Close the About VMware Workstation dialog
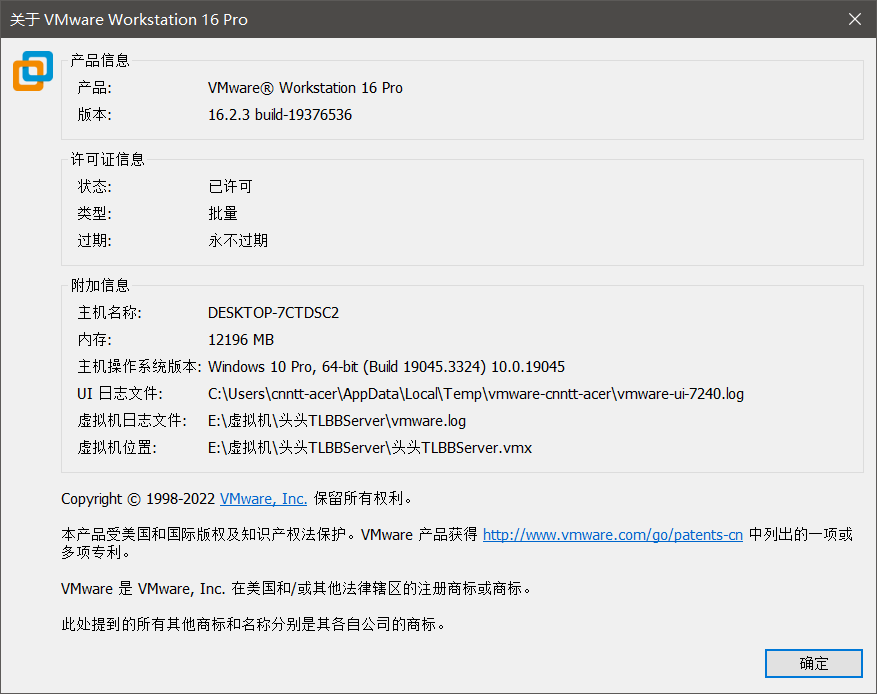Viewport: 877px width, 694px height. 855,19
